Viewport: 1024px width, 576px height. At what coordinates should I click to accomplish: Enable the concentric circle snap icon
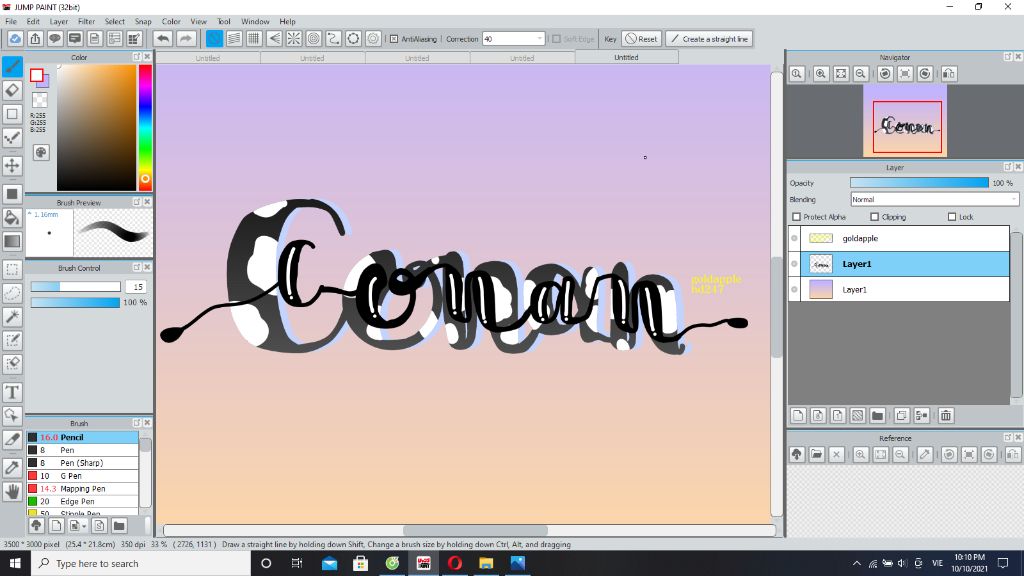click(x=314, y=39)
